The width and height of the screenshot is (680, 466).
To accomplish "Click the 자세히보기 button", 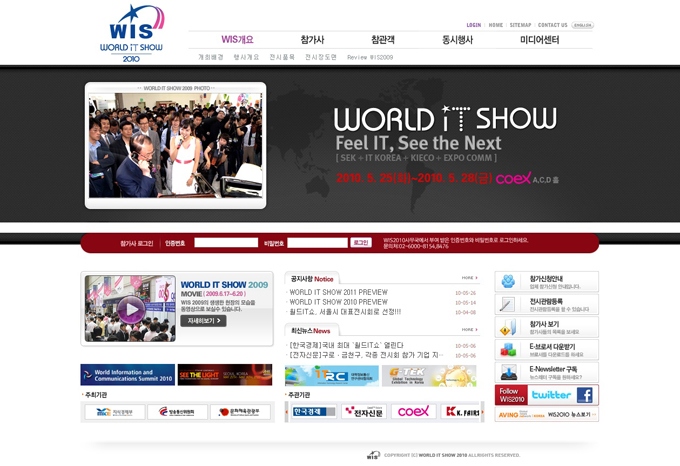I will [x=203, y=321].
